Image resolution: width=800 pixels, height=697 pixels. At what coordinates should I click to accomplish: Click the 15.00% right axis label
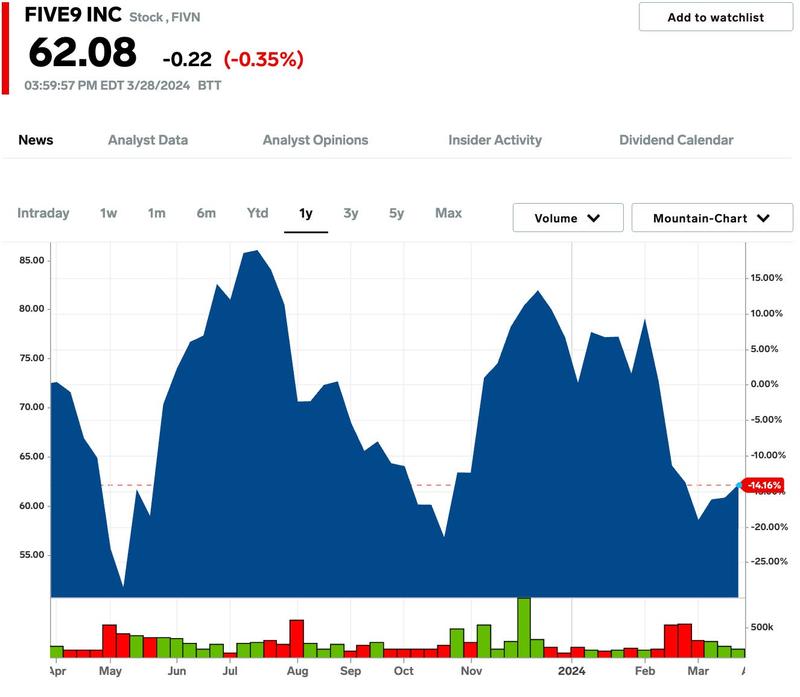(x=766, y=278)
